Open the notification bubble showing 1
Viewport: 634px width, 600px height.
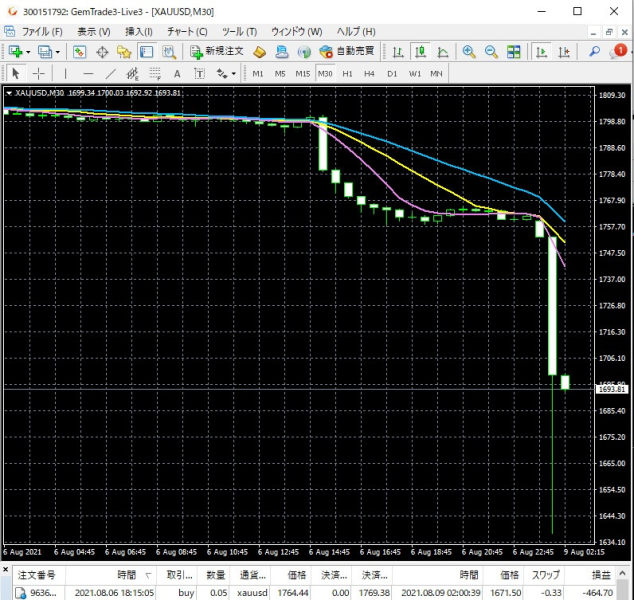point(619,51)
